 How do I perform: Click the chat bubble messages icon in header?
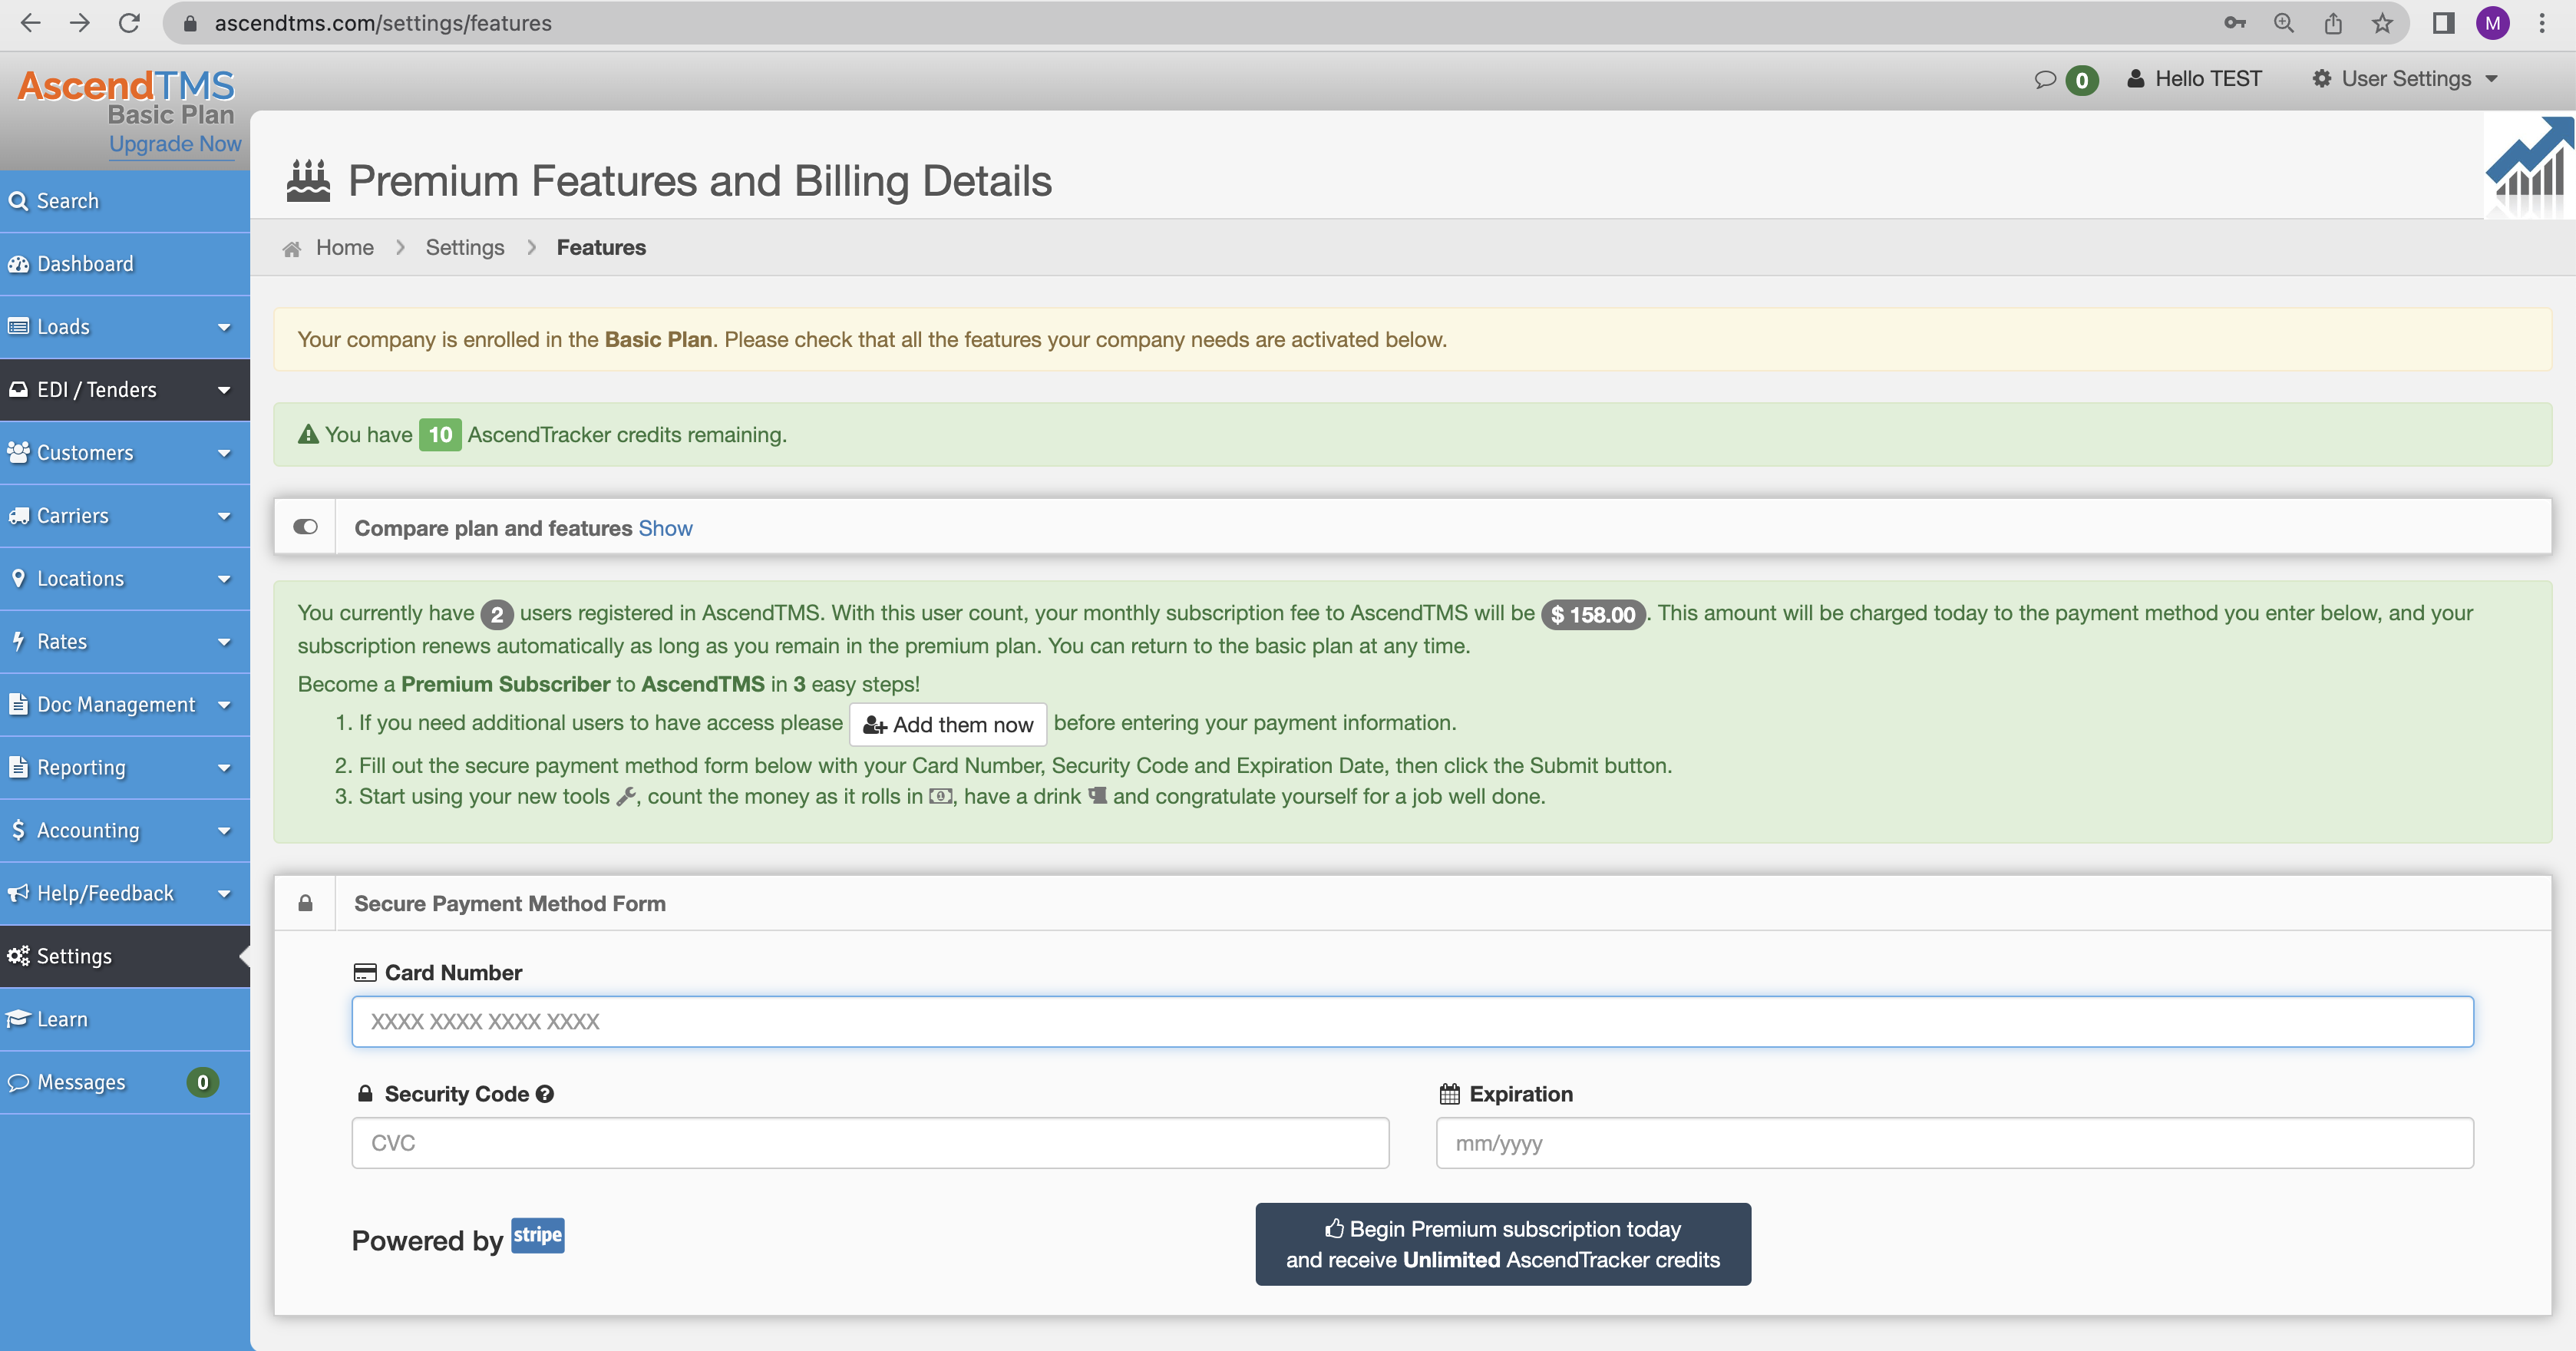point(2045,79)
